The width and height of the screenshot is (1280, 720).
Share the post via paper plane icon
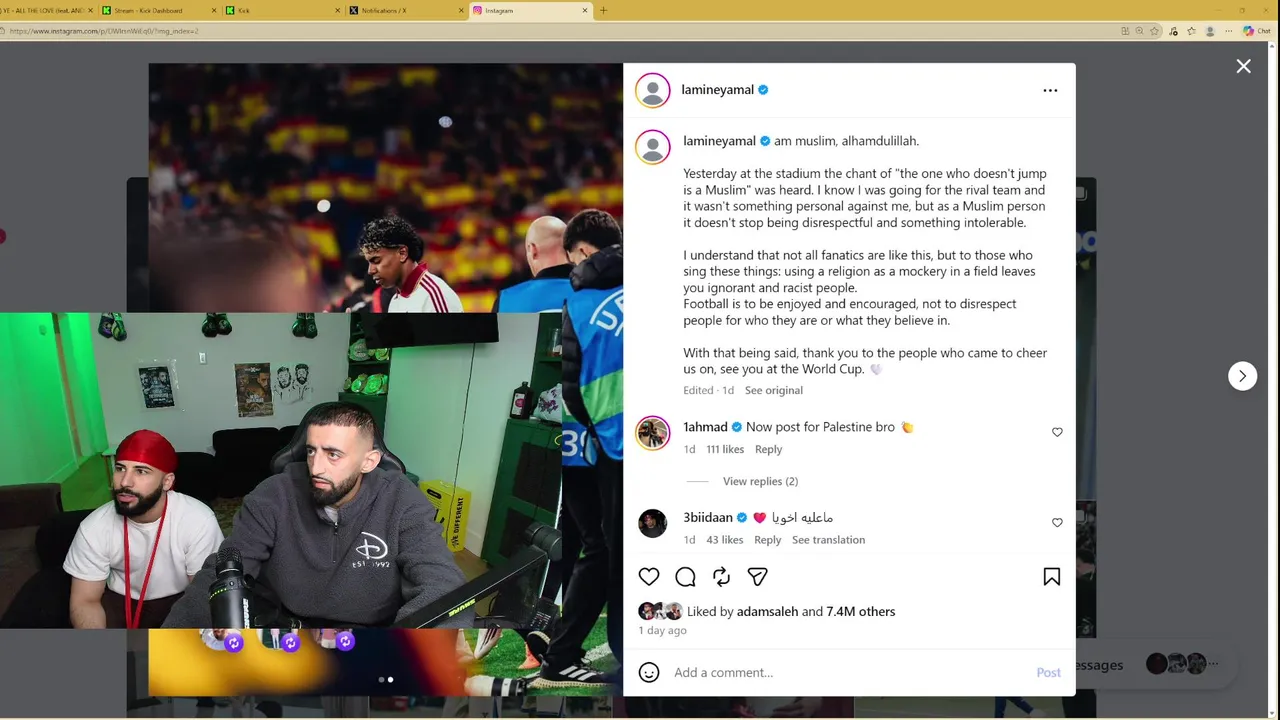[x=757, y=577]
